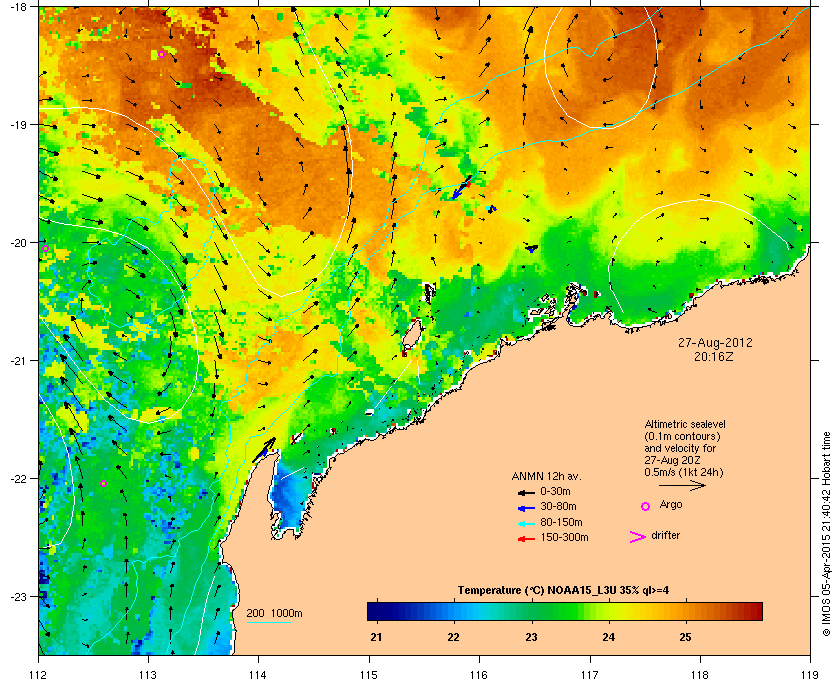Click the '0.5m/s (1kt 24h)' scale text

coord(684,473)
